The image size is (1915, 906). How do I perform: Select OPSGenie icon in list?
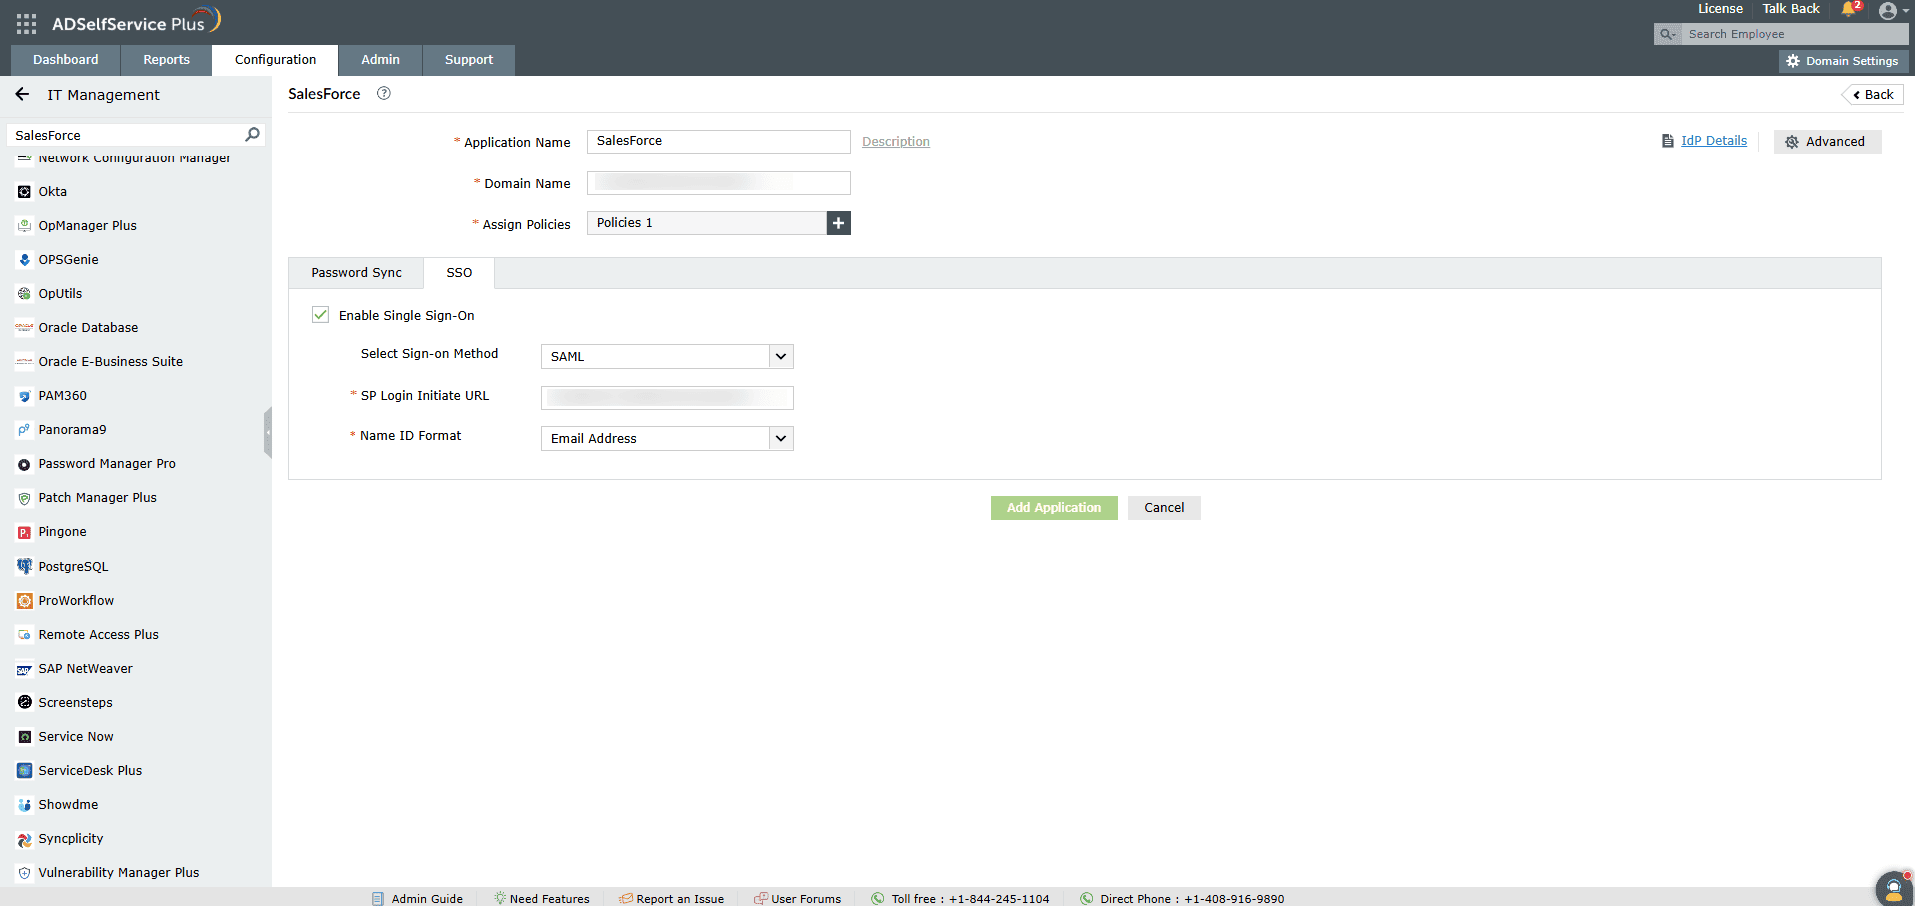pos(24,260)
